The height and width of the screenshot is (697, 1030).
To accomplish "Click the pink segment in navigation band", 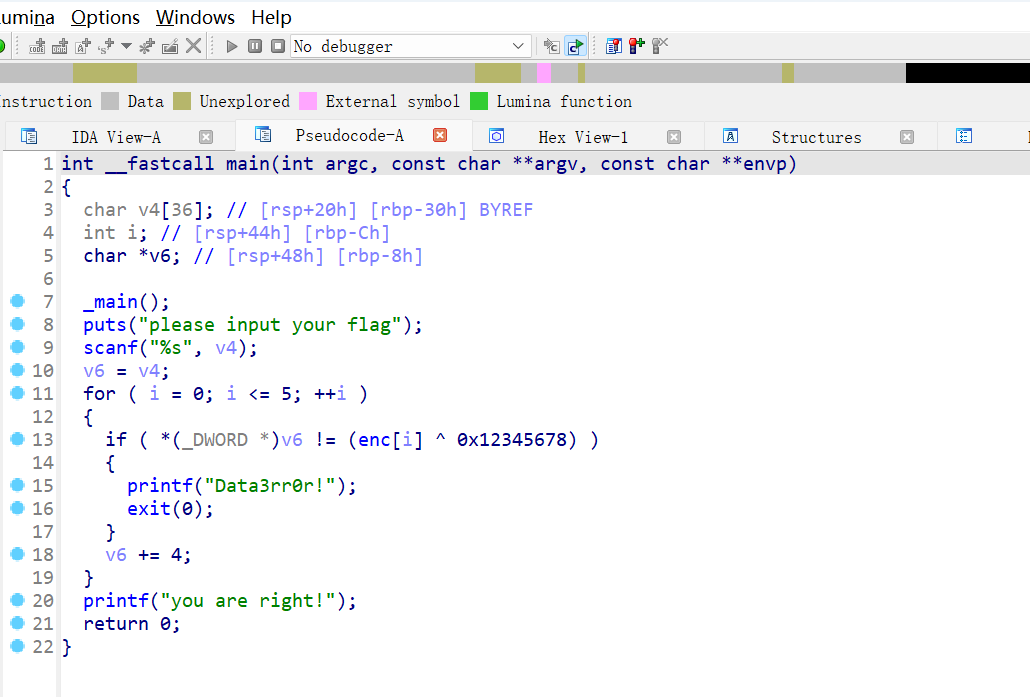I will (544, 73).
